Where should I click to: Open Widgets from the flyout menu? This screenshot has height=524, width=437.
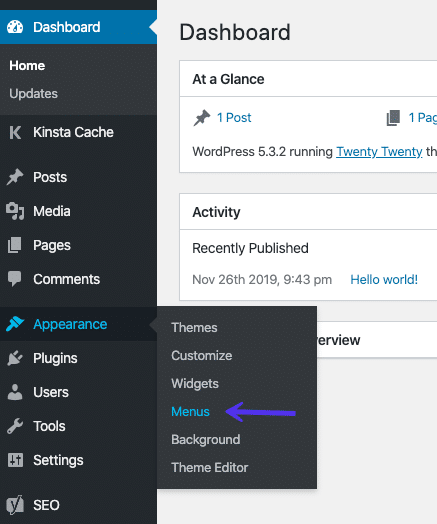pyautogui.click(x=195, y=384)
